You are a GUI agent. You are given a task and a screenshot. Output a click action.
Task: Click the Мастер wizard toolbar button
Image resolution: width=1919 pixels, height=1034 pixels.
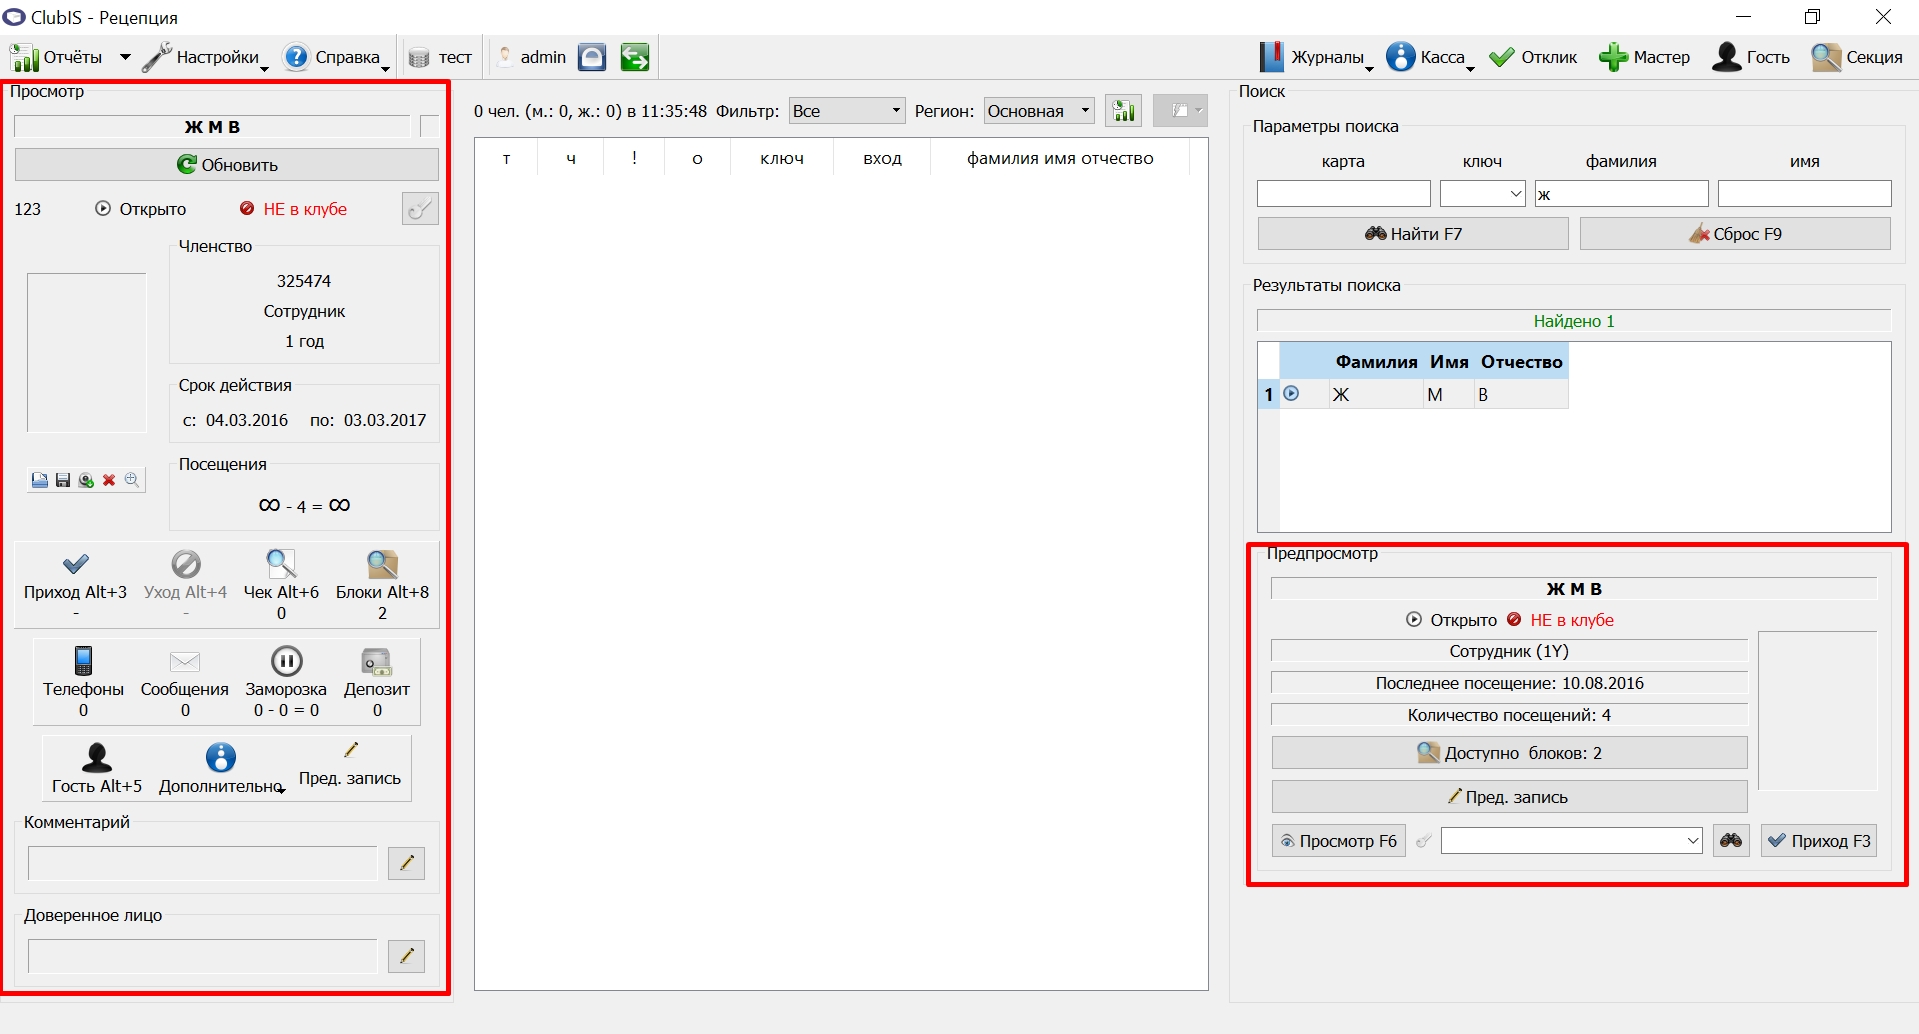pyautogui.click(x=1645, y=57)
